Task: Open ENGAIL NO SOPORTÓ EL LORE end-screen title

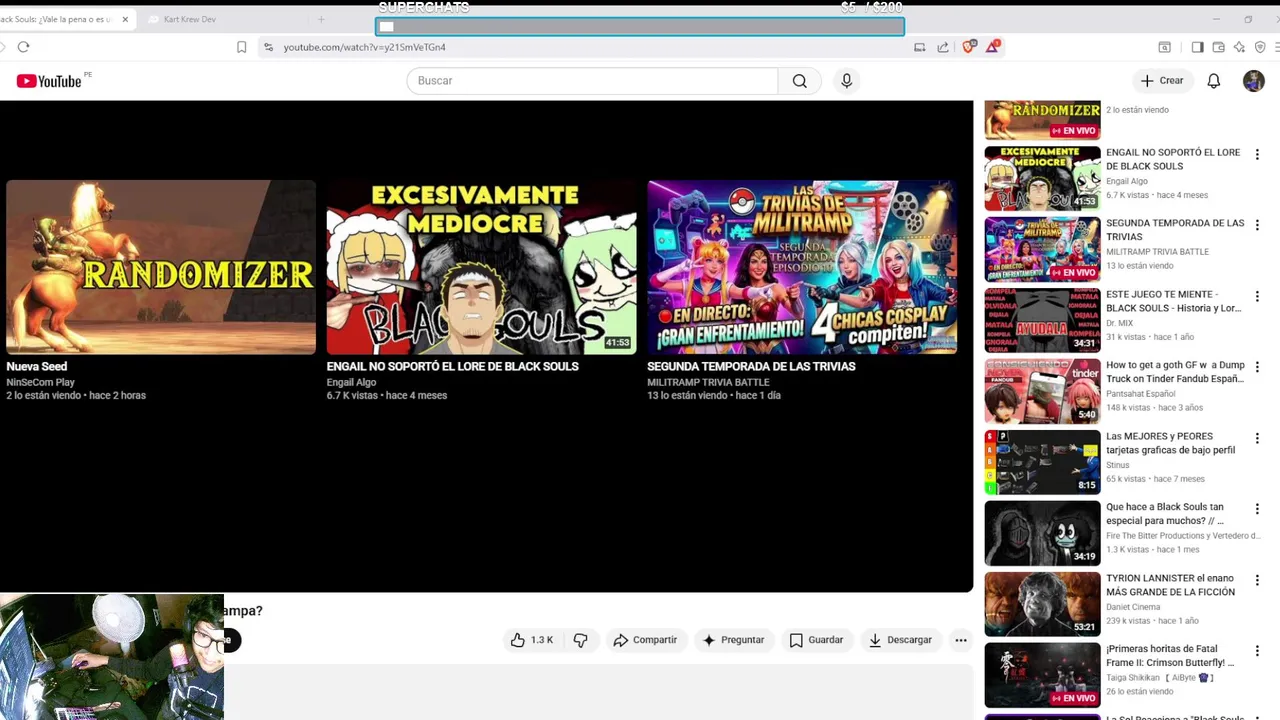Action: 452,366
